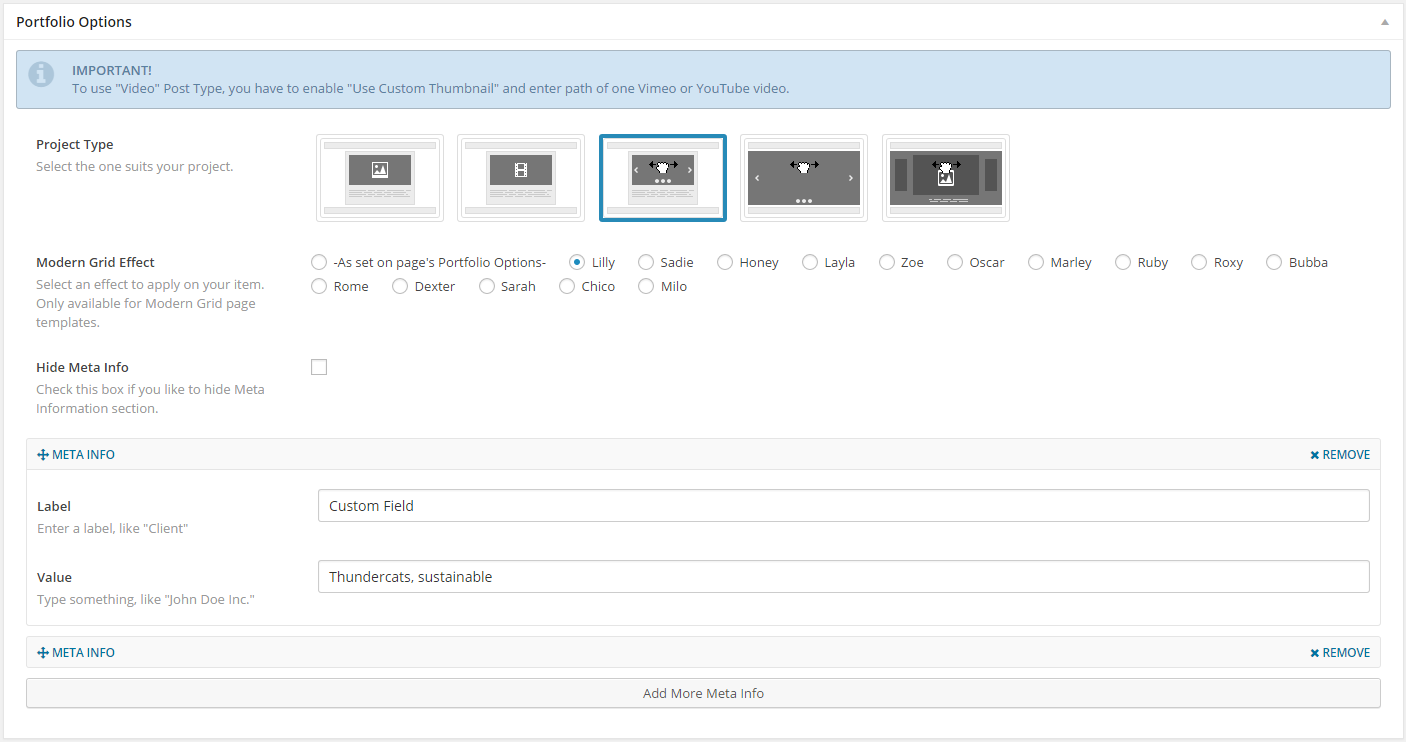1406x742 pixels.
Task: Check the Hide Meta Info checkbox
Action: (319, 367)
